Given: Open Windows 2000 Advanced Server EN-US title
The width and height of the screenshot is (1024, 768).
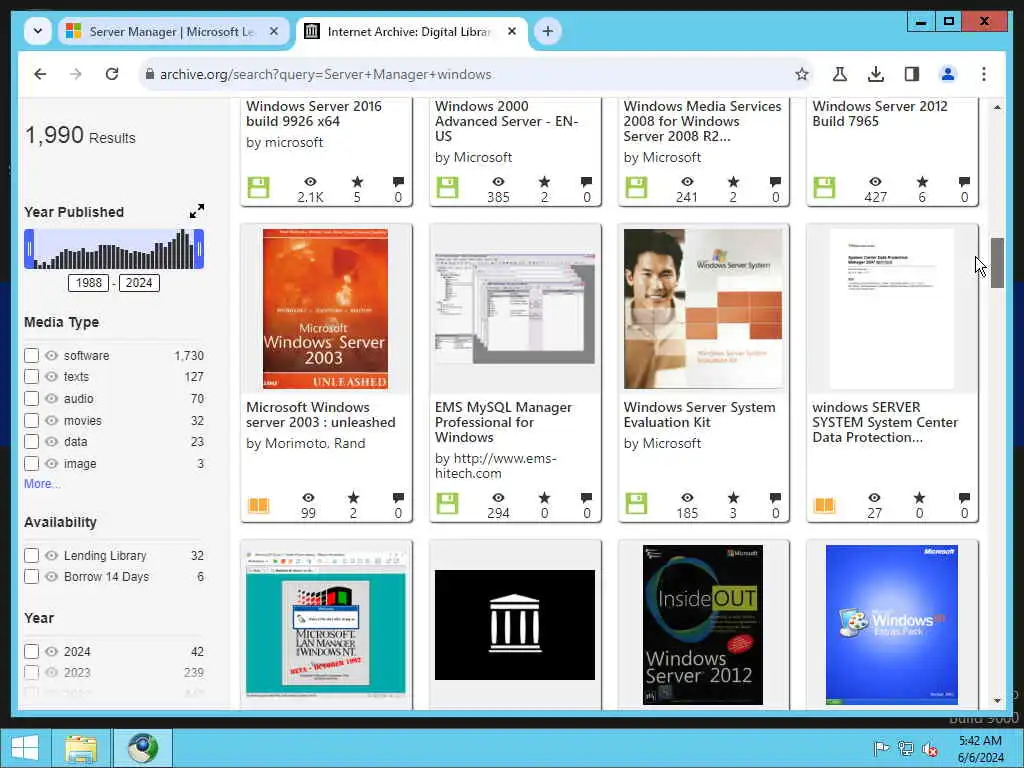Looking at the screenshot, I should tap(507, 121).
